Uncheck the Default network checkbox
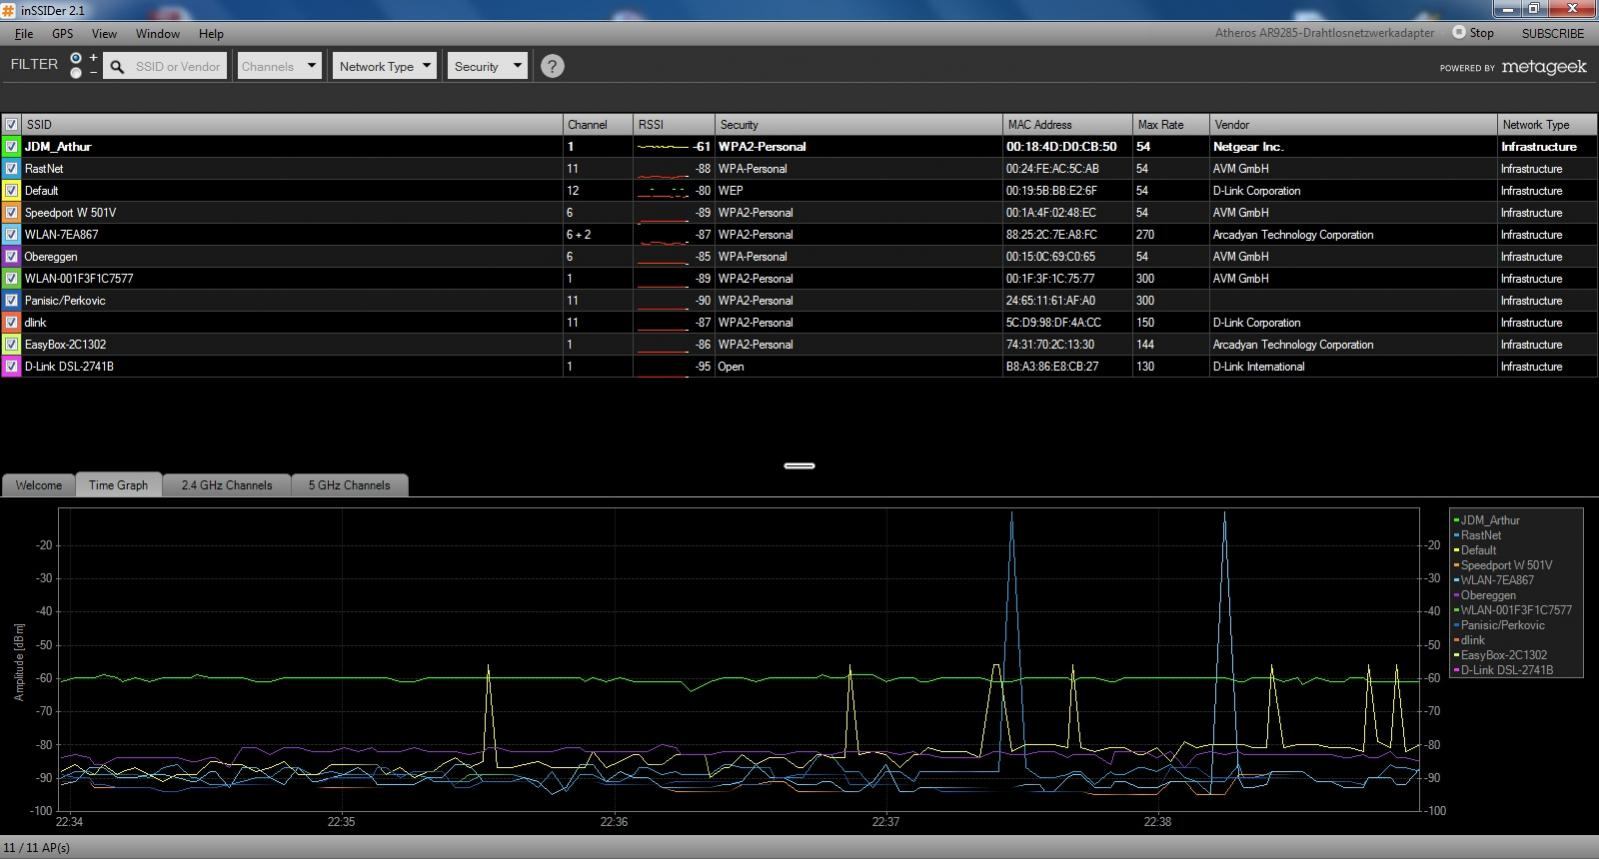Screen dimensions: 1599x859 (11, 190)
